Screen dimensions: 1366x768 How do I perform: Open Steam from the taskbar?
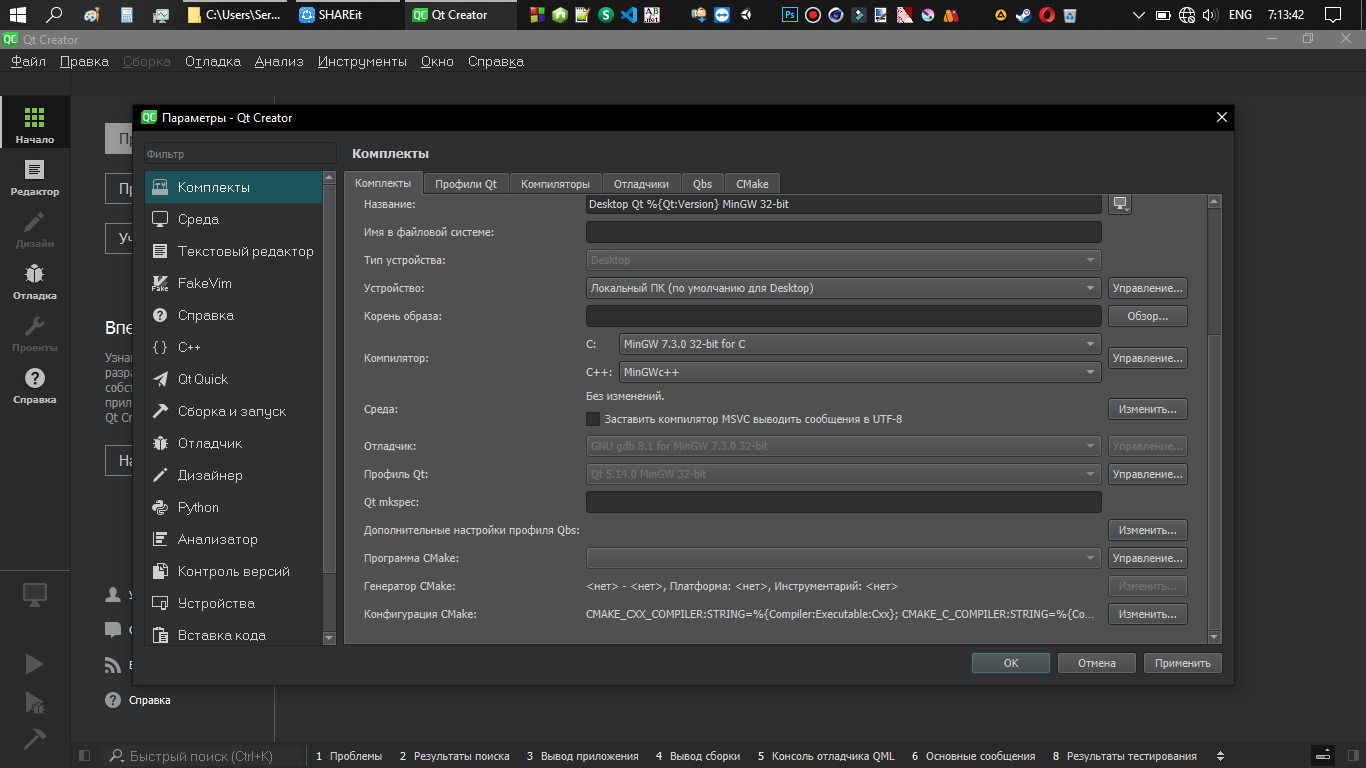click(1024, 15)
